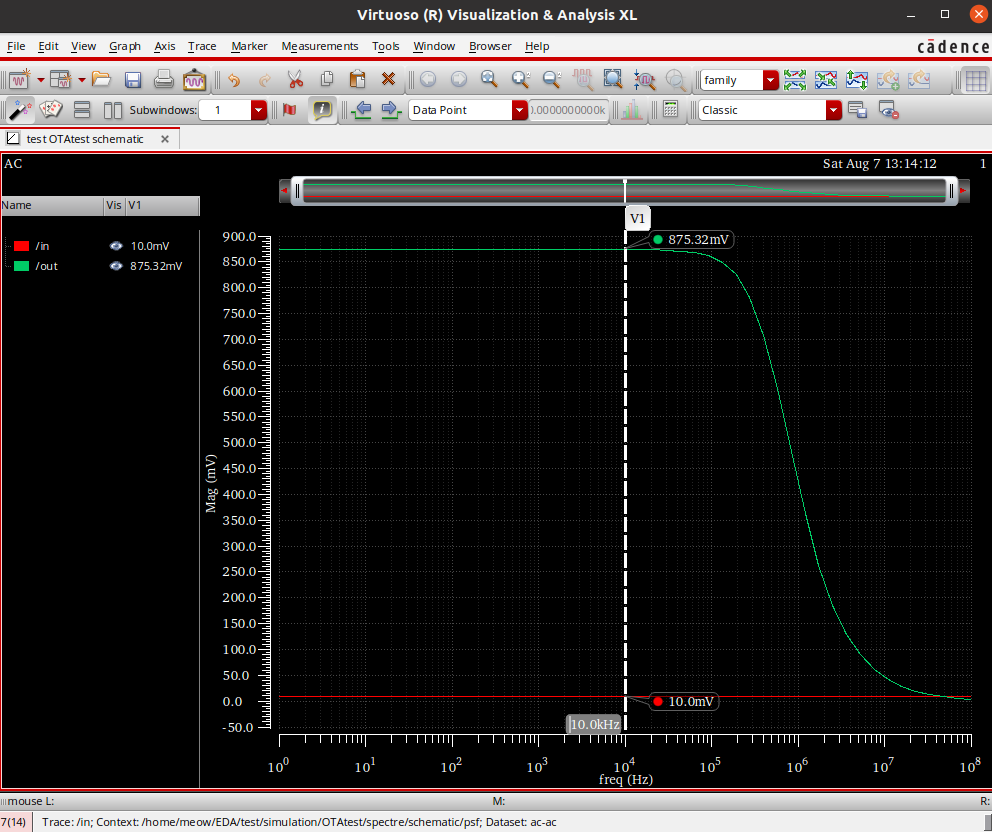
Task: Click the V1 marker label
Action: click(637, 217)
